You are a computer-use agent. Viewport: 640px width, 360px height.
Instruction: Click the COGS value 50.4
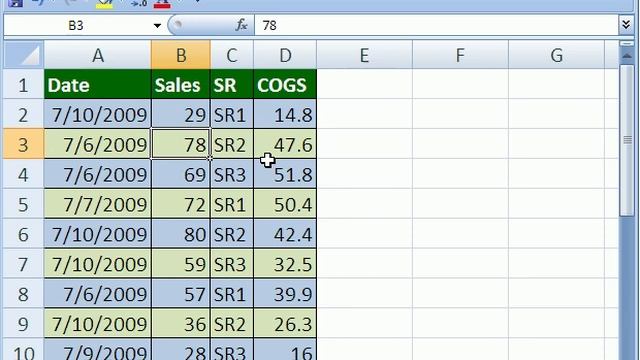coord(285,204)
